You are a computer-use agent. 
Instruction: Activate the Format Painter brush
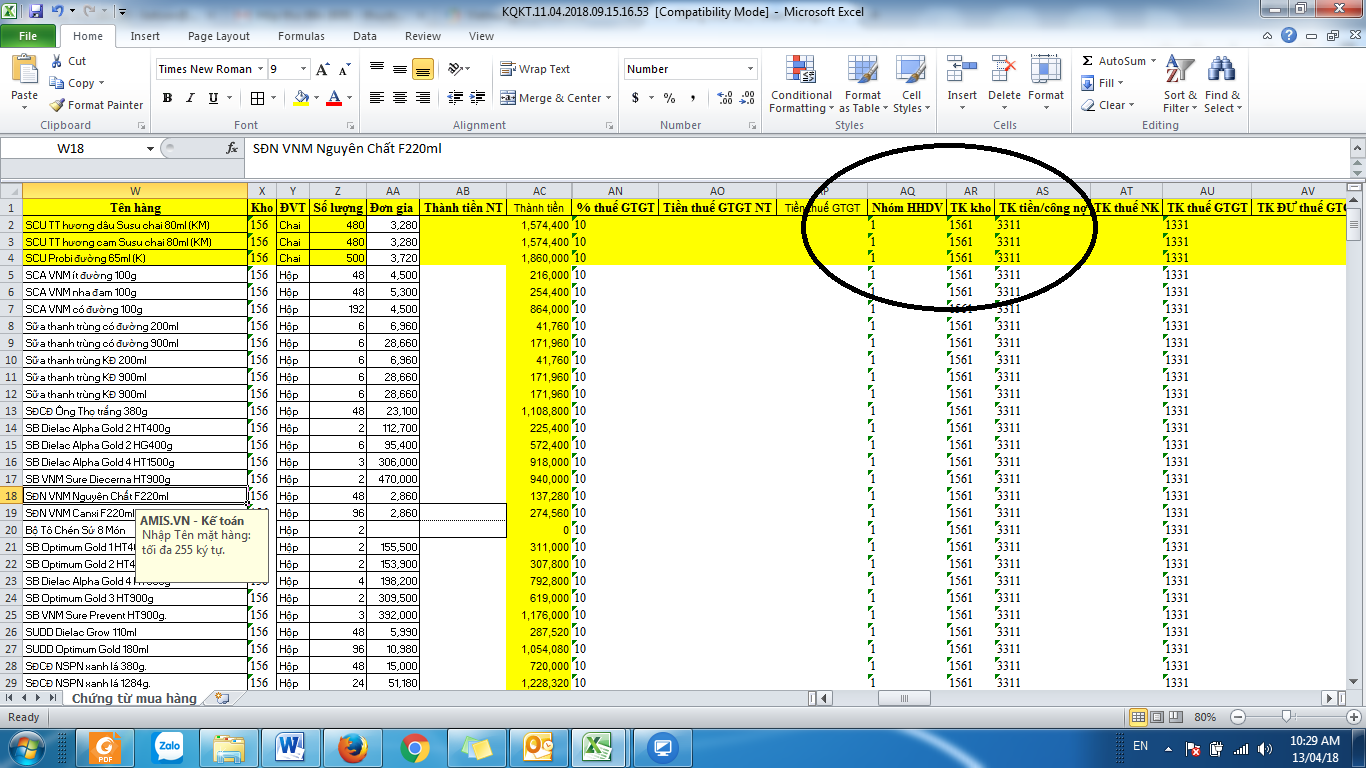[x=96, y=105]
